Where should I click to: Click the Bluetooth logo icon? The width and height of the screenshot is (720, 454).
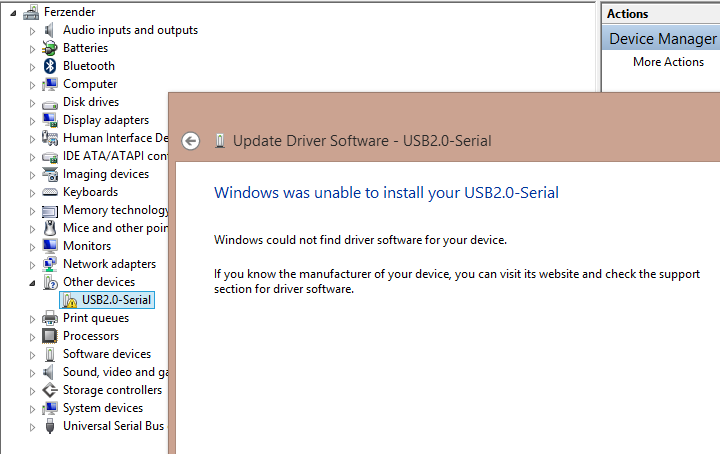tap(50, 66)
